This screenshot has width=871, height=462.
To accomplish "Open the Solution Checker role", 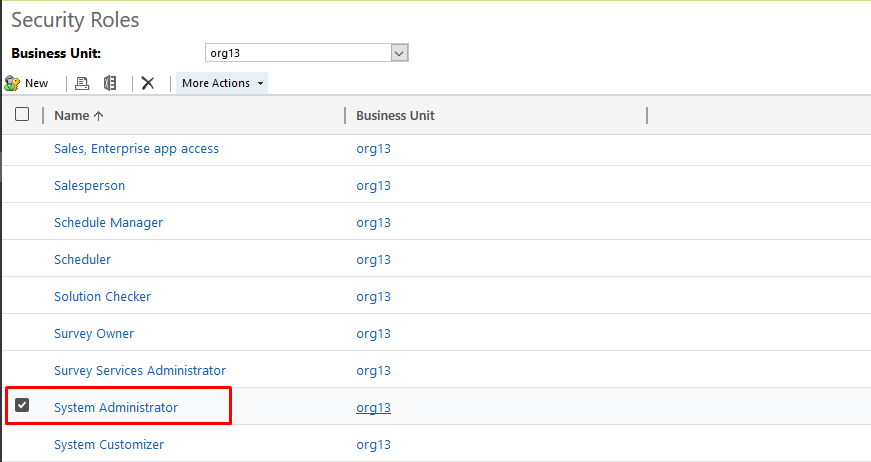I will (103, 297).
